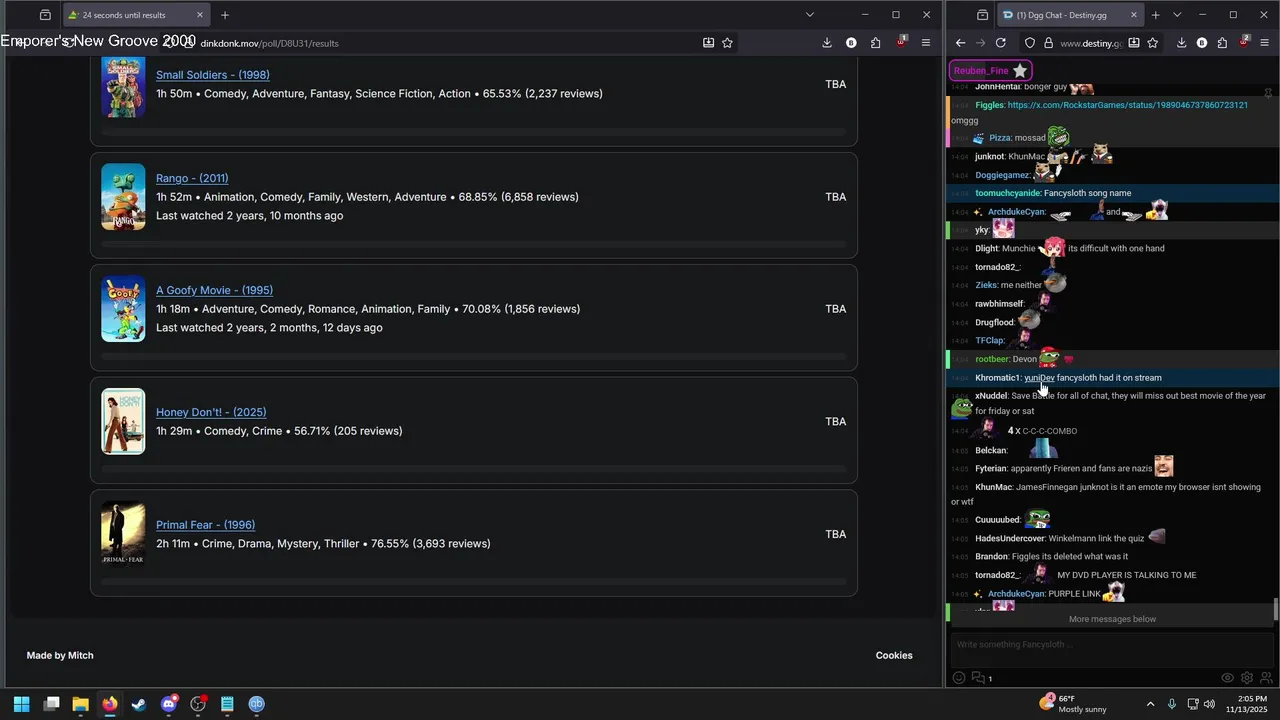Click the Honey Don't! poster thumbnail
The width and height of the screenshot is (1280, 720).
click(123, 421)
